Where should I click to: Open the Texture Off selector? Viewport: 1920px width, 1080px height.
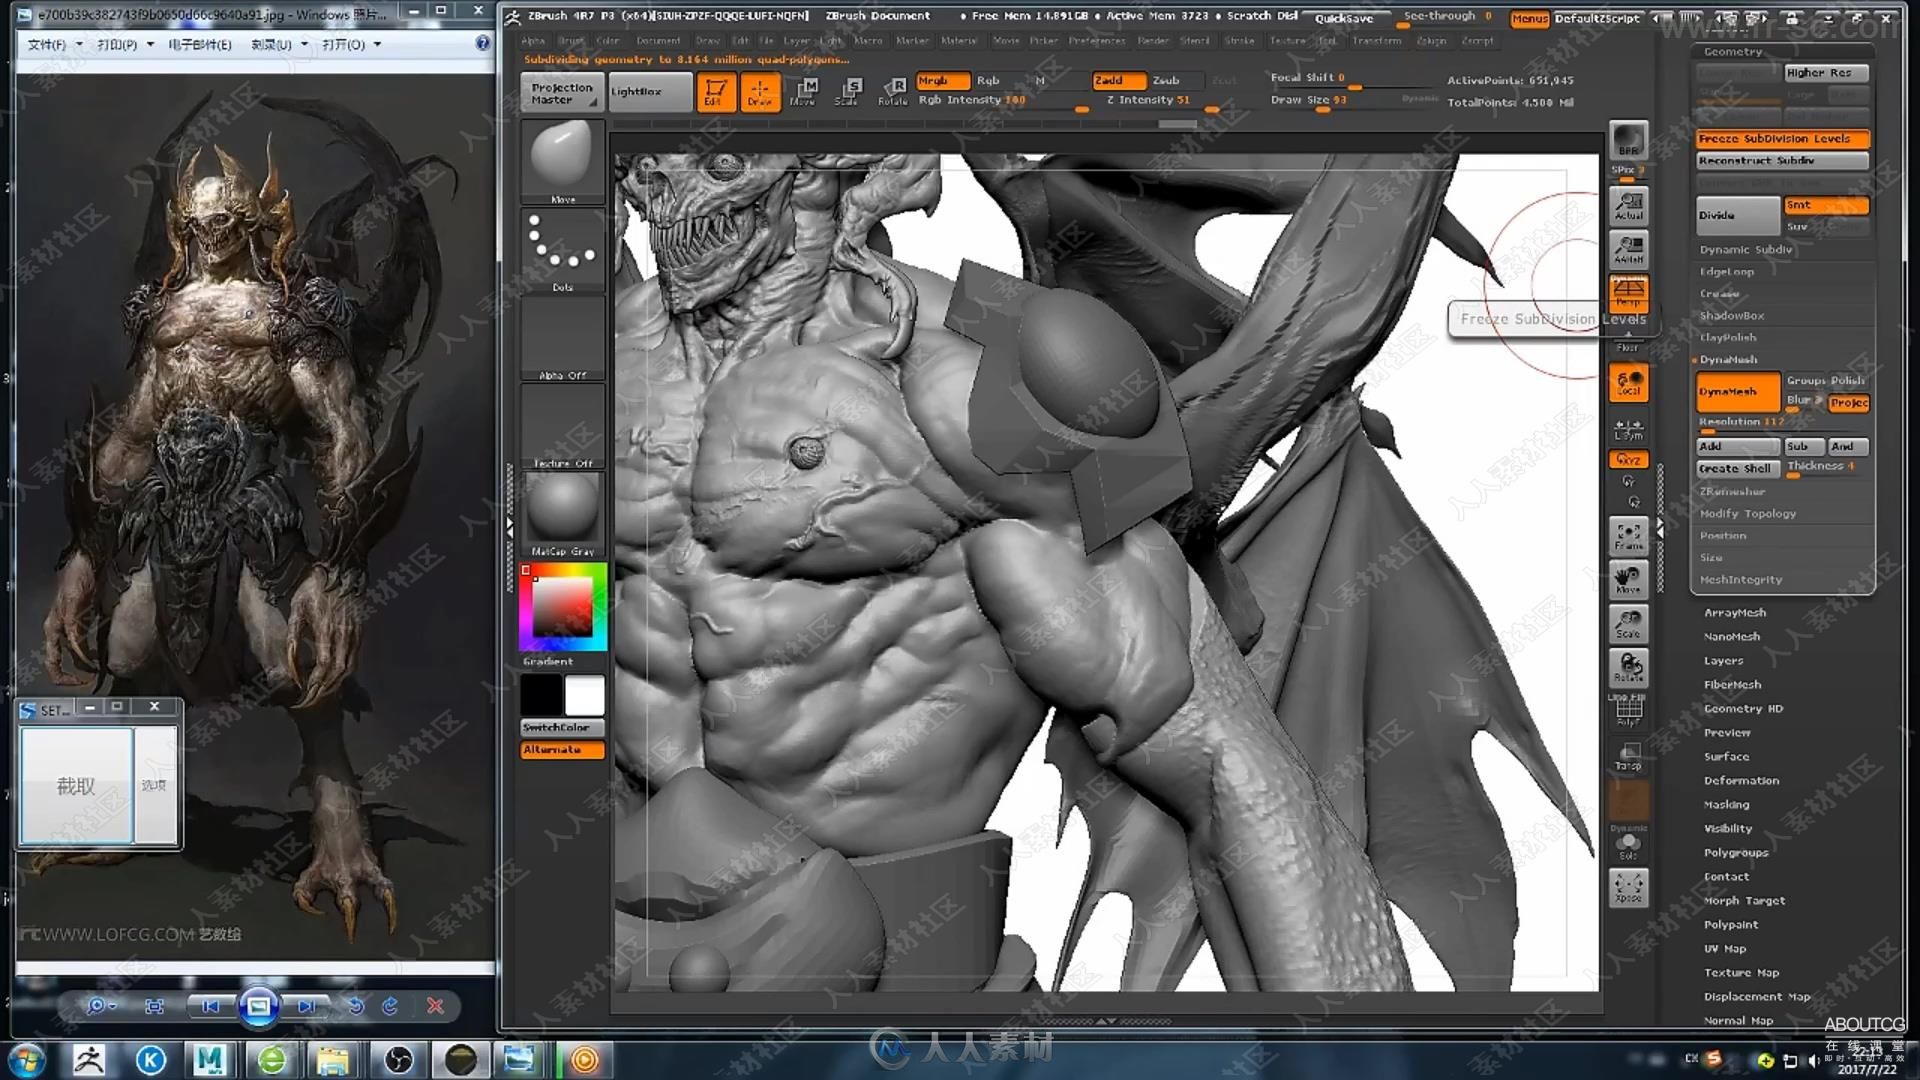tap(562, 427)
